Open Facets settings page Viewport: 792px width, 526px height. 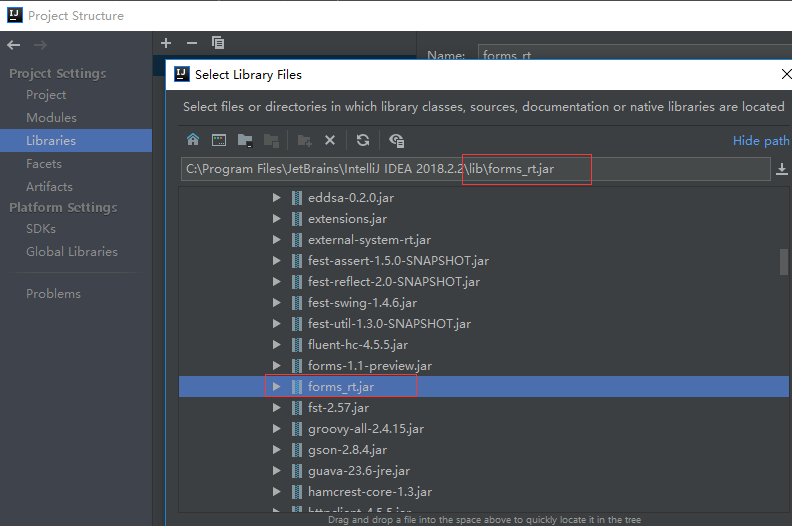click(44, 164)
